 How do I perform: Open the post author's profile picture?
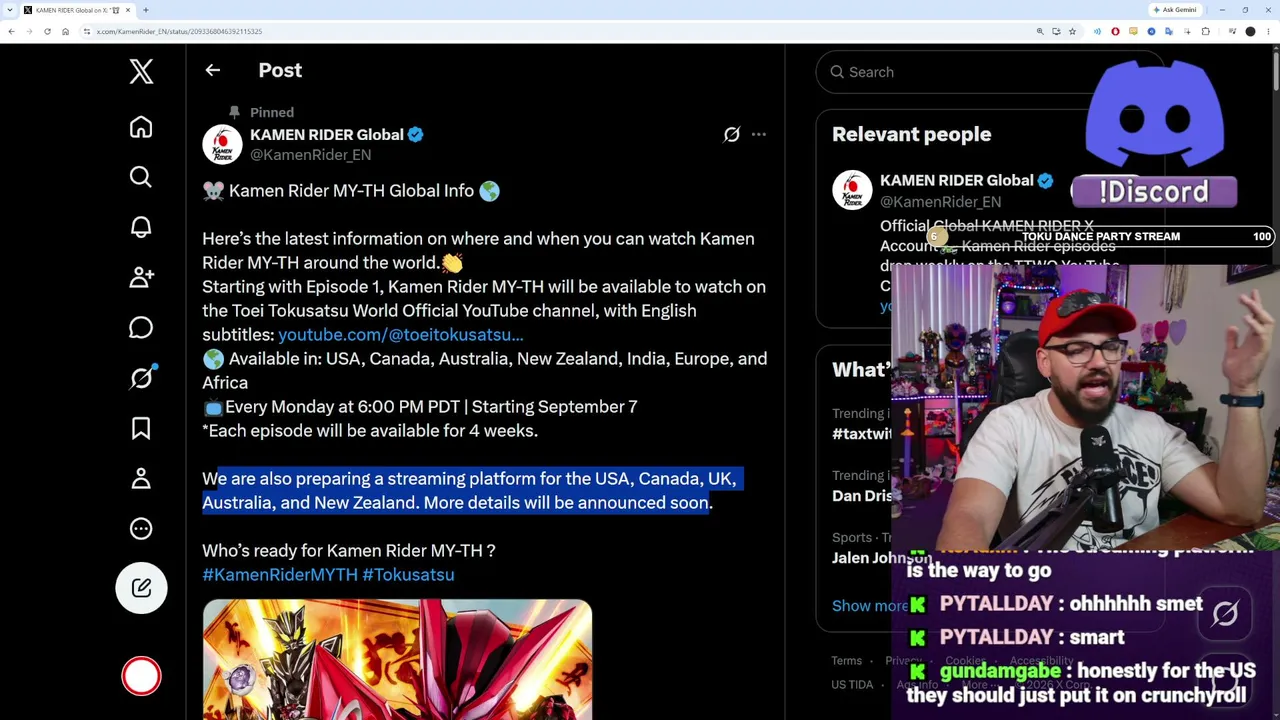(x=222, y=144)
